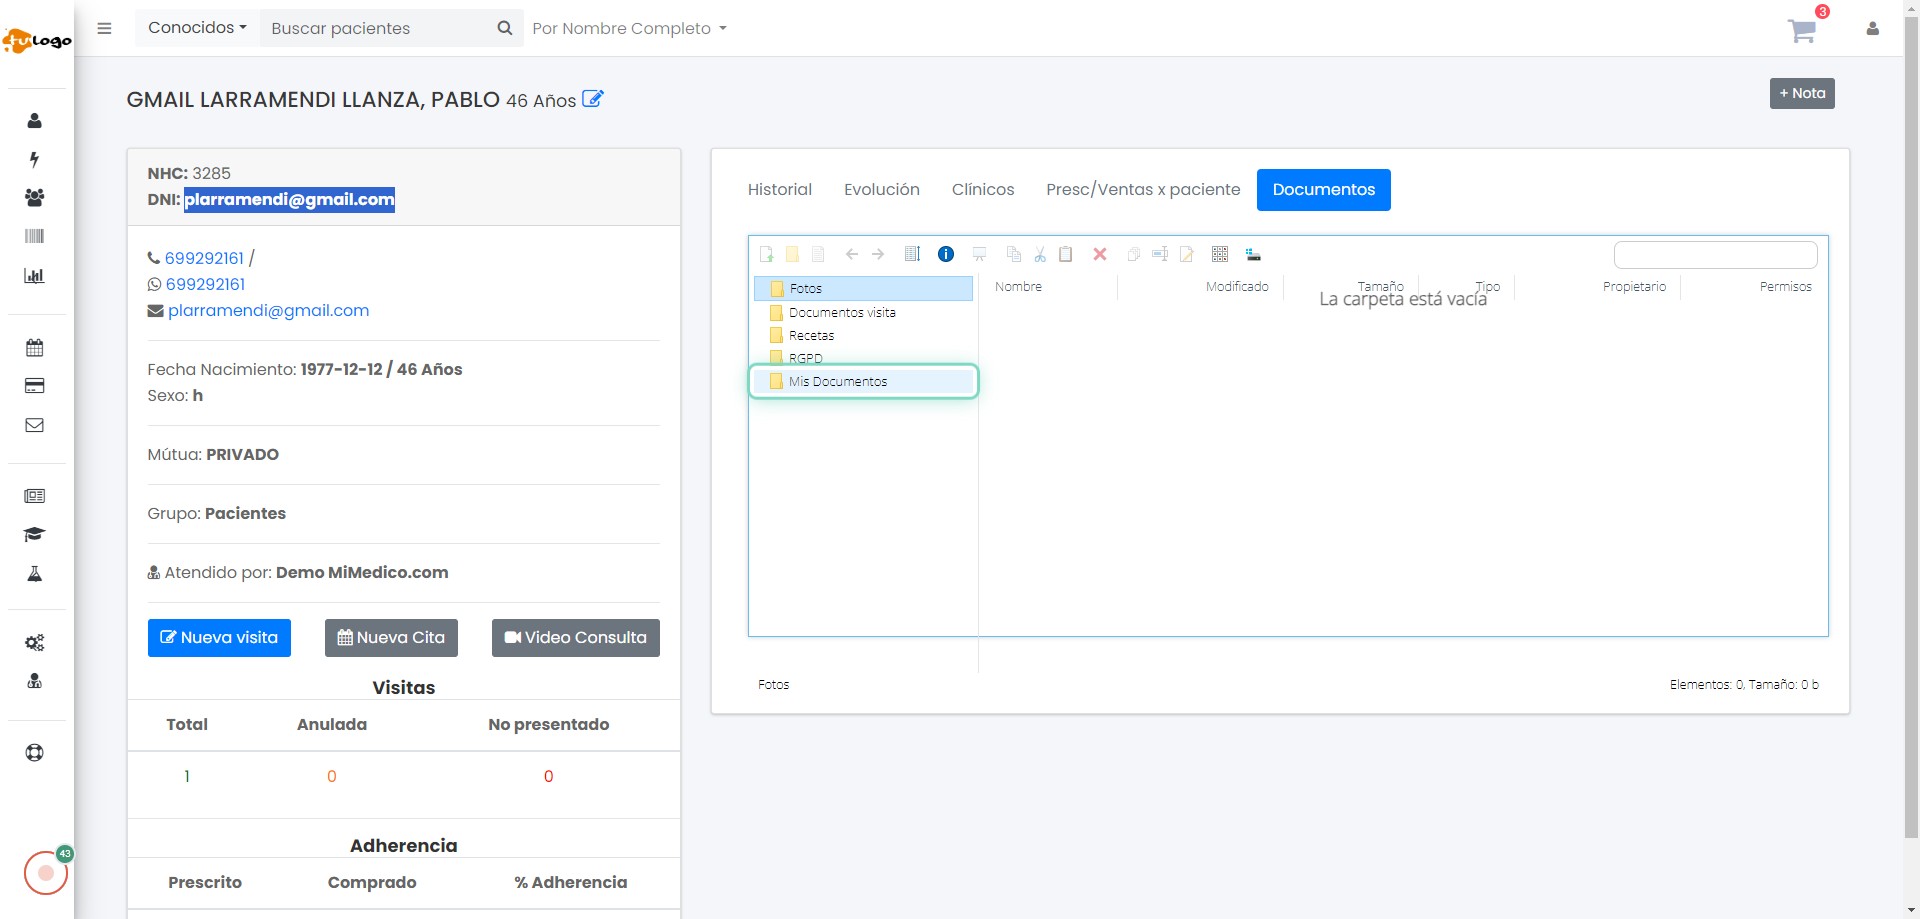Click the red X delete icon

[1100, 254]
